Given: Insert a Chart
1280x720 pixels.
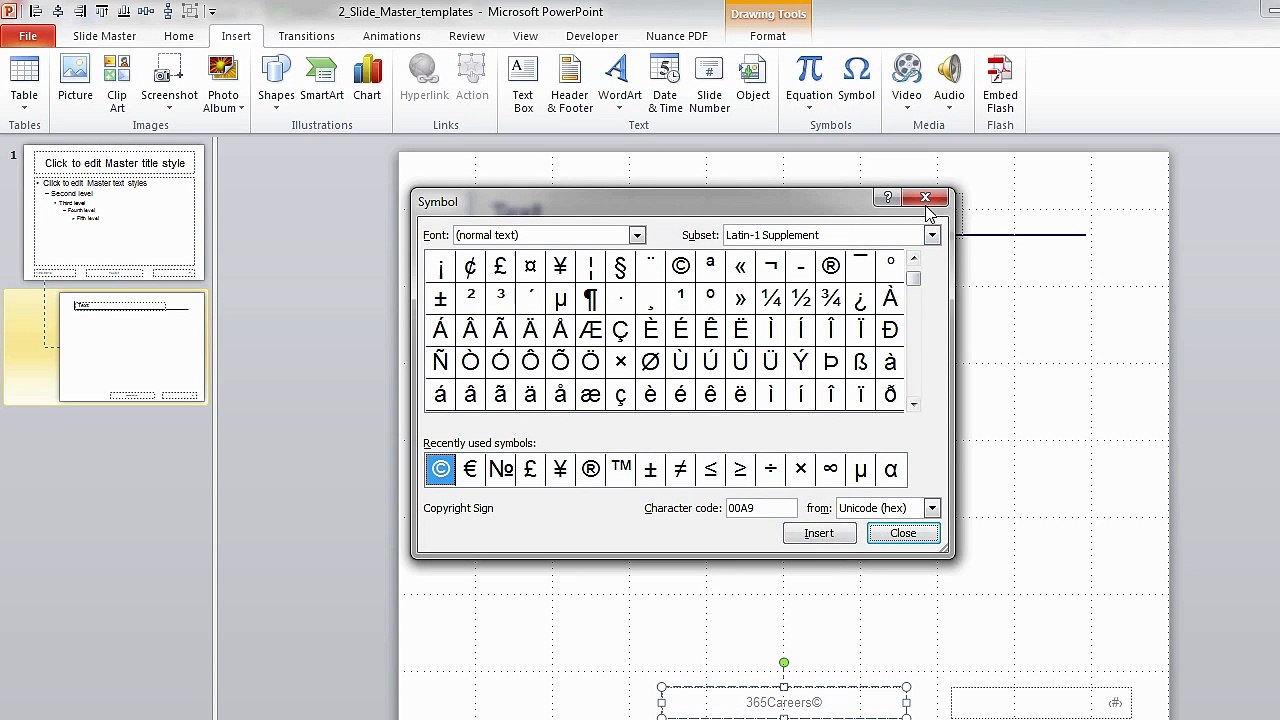Looking at the screenshot, I should coord(367,78).
